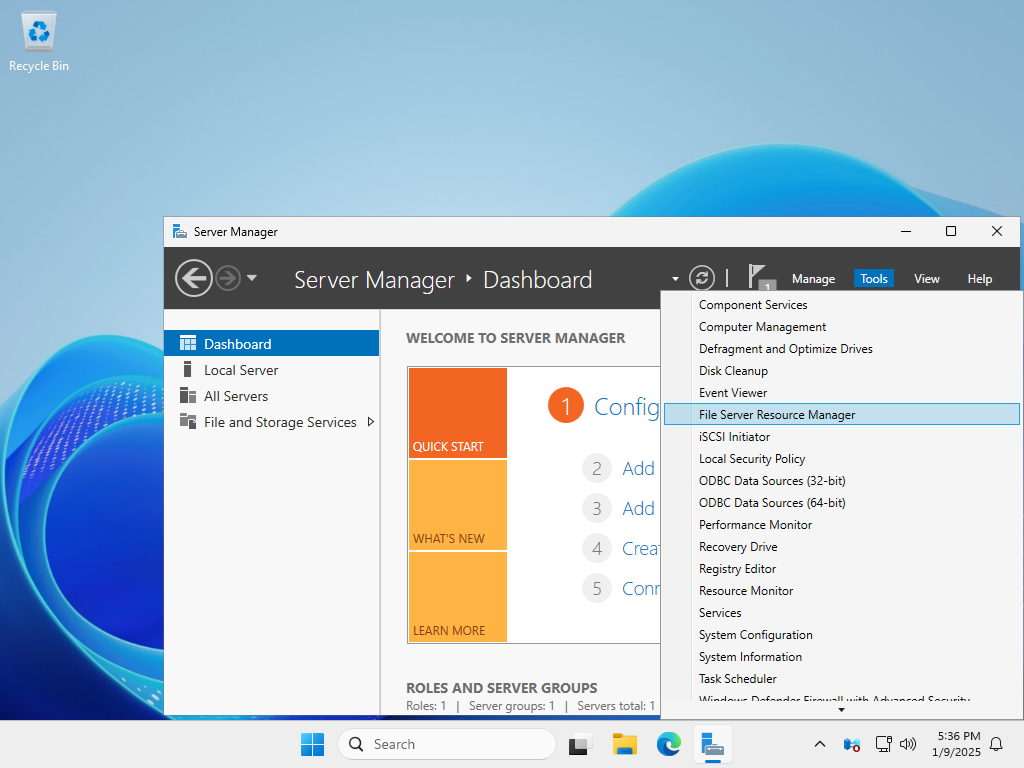
Task: Open System Information
Action: (841, 656)
